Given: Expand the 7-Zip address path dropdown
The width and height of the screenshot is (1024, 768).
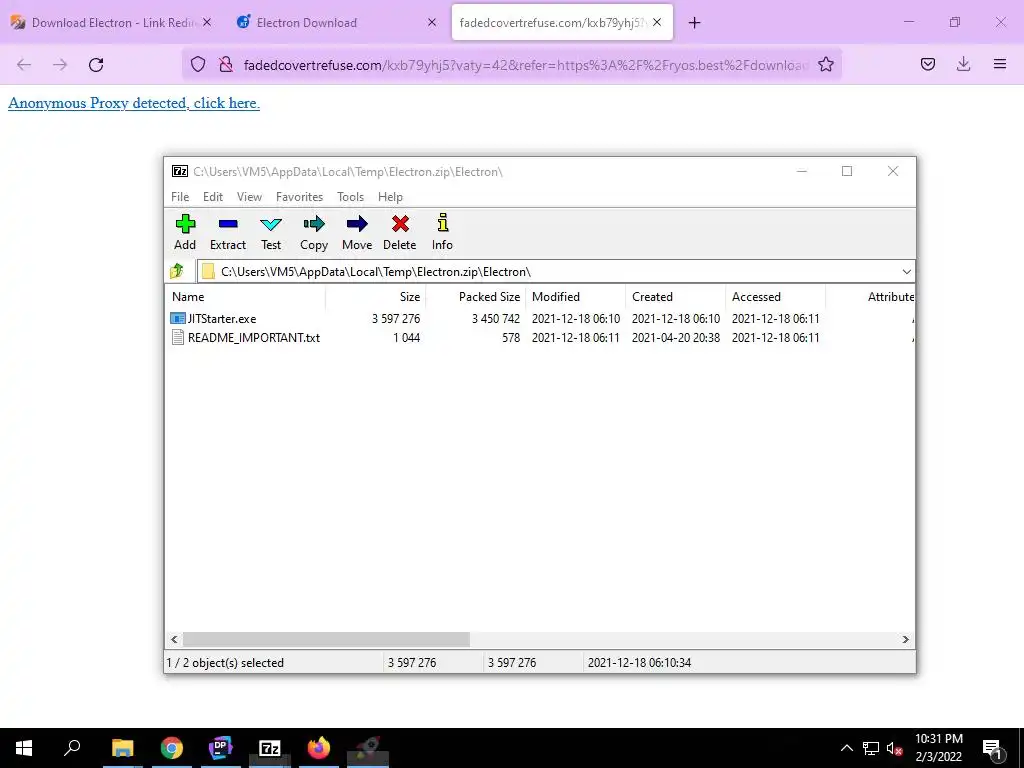Looking at the screenshot, I should 906,272.
